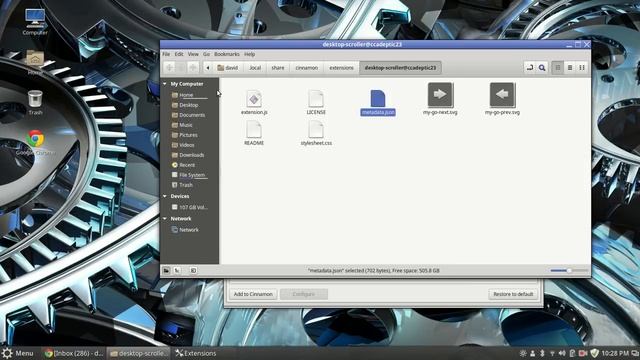This screenshot has height=360, width=640.
Task: Click the forward arrow in the toolbar
Action: tap(181, 68)
